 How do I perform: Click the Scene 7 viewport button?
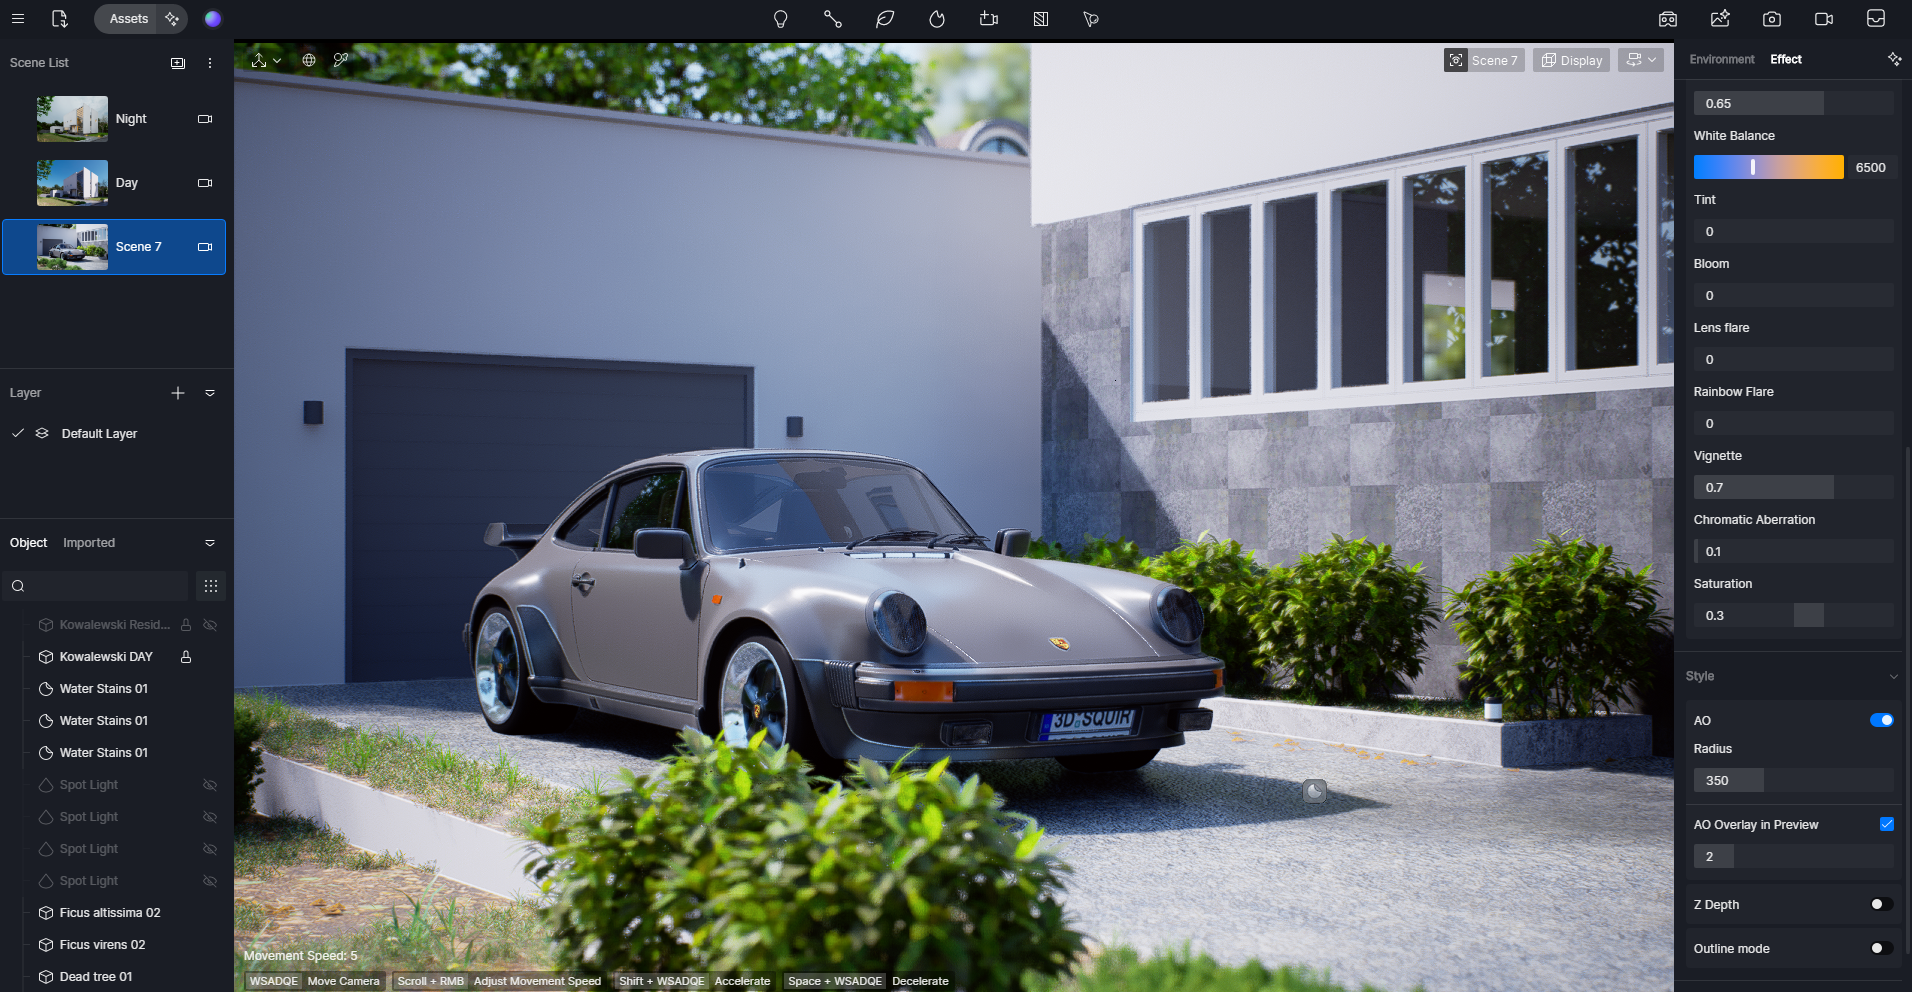click(x=1484, y=60)
